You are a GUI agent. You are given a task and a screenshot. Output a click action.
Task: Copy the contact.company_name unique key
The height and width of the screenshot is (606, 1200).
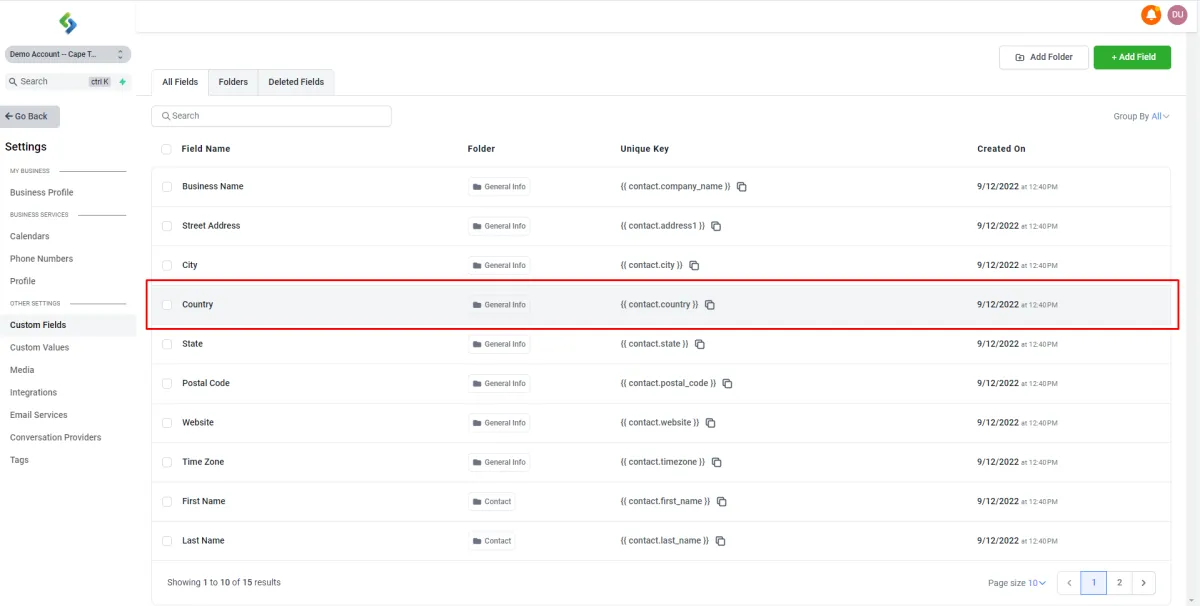[x=742, y=187]
